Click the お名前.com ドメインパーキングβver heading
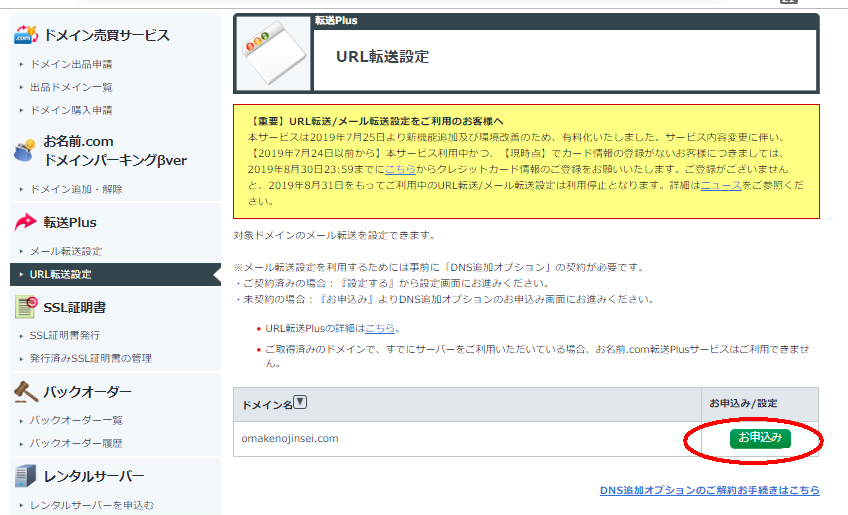Image resolution: width=848 pixels, height=515 pixels. [115, 151]
